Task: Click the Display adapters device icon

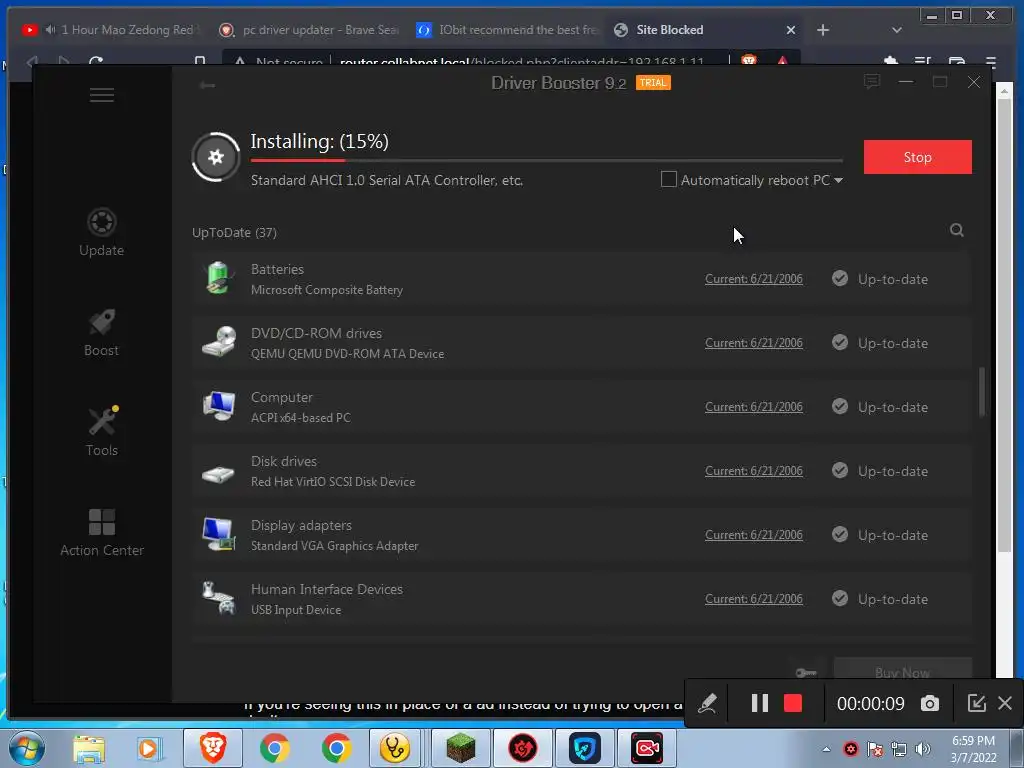Action: point(219,534)
